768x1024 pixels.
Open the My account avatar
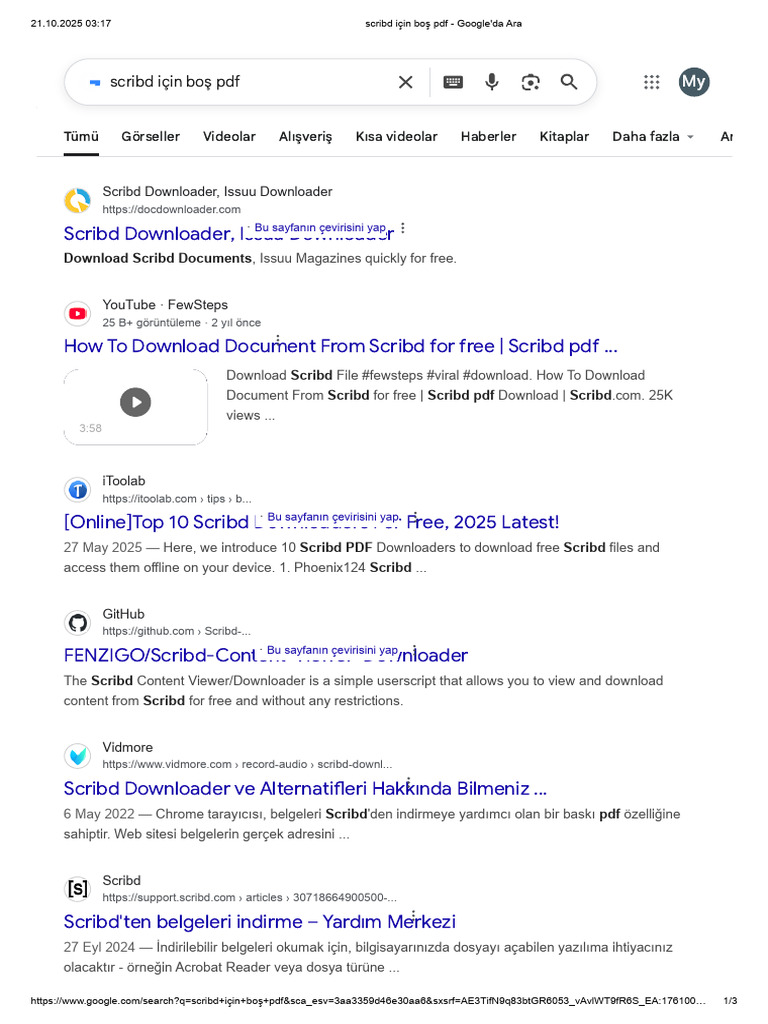click(694, 82)
